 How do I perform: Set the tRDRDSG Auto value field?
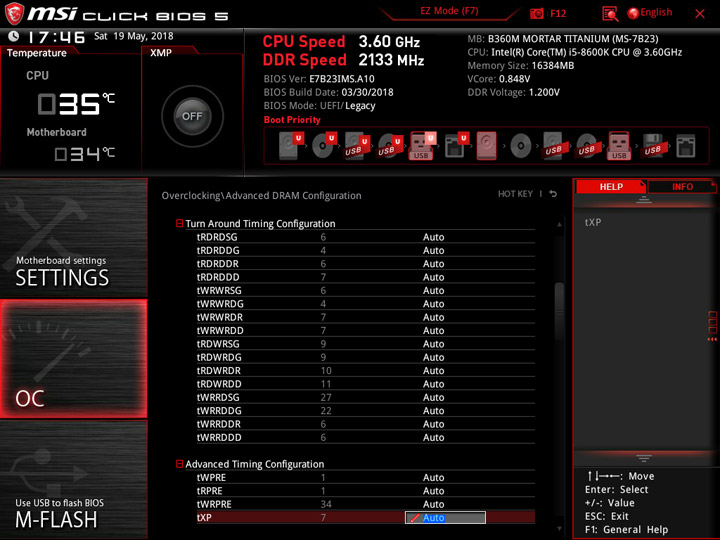[433, 237]
